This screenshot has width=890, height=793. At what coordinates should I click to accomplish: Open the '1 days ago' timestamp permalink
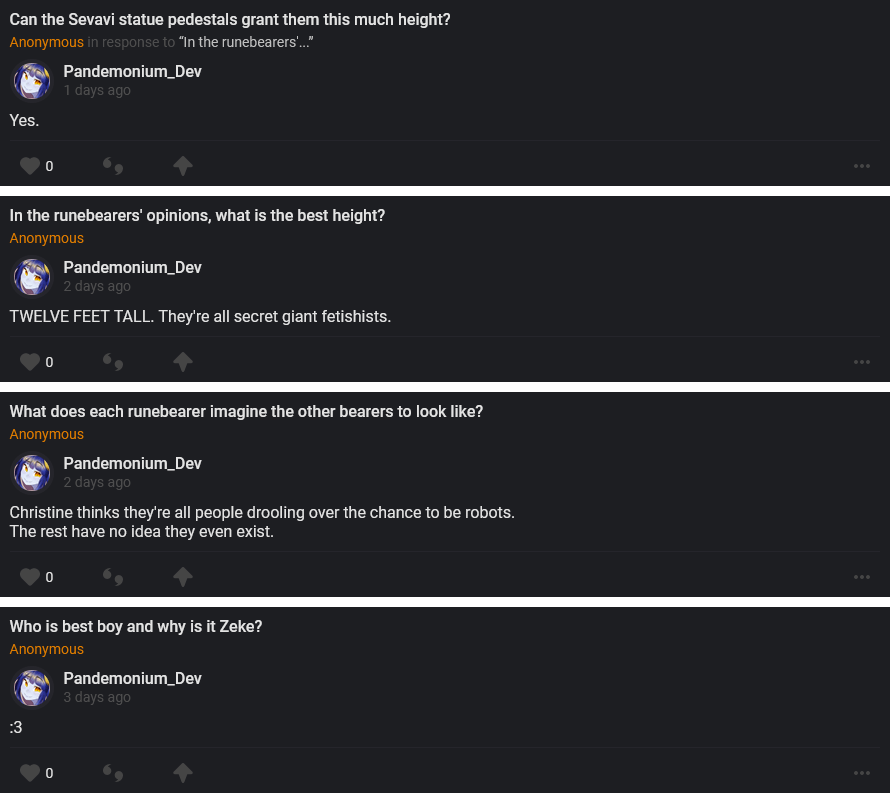pos(97,90)
